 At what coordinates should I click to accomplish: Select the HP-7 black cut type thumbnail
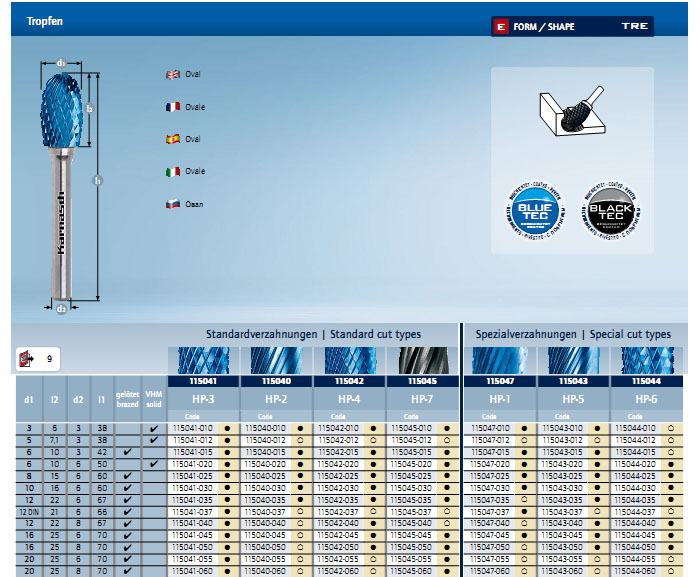click(423, 360)
